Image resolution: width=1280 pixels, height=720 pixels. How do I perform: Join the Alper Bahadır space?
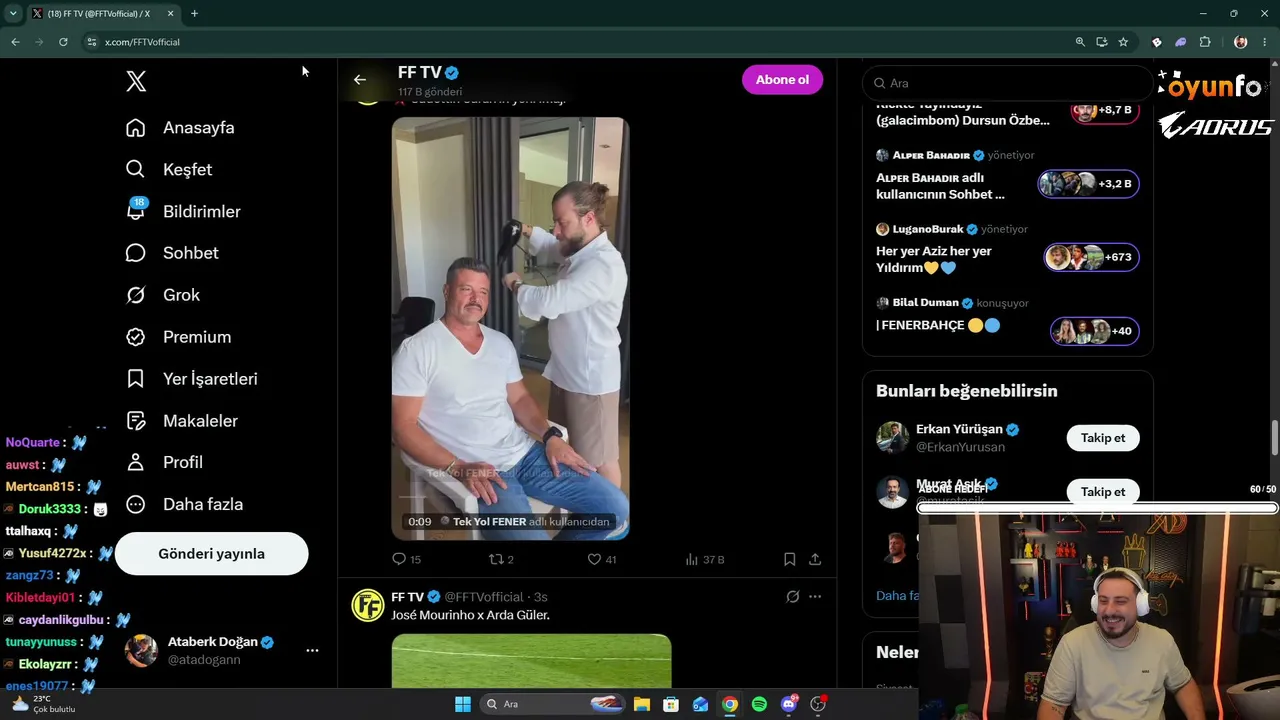[x=1088, y=184]
